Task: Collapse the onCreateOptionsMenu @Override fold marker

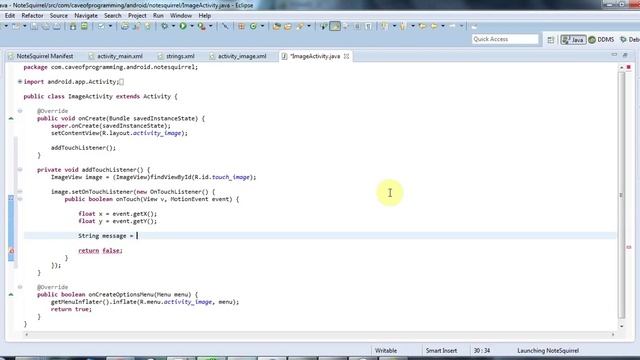Action: [20, 287]
